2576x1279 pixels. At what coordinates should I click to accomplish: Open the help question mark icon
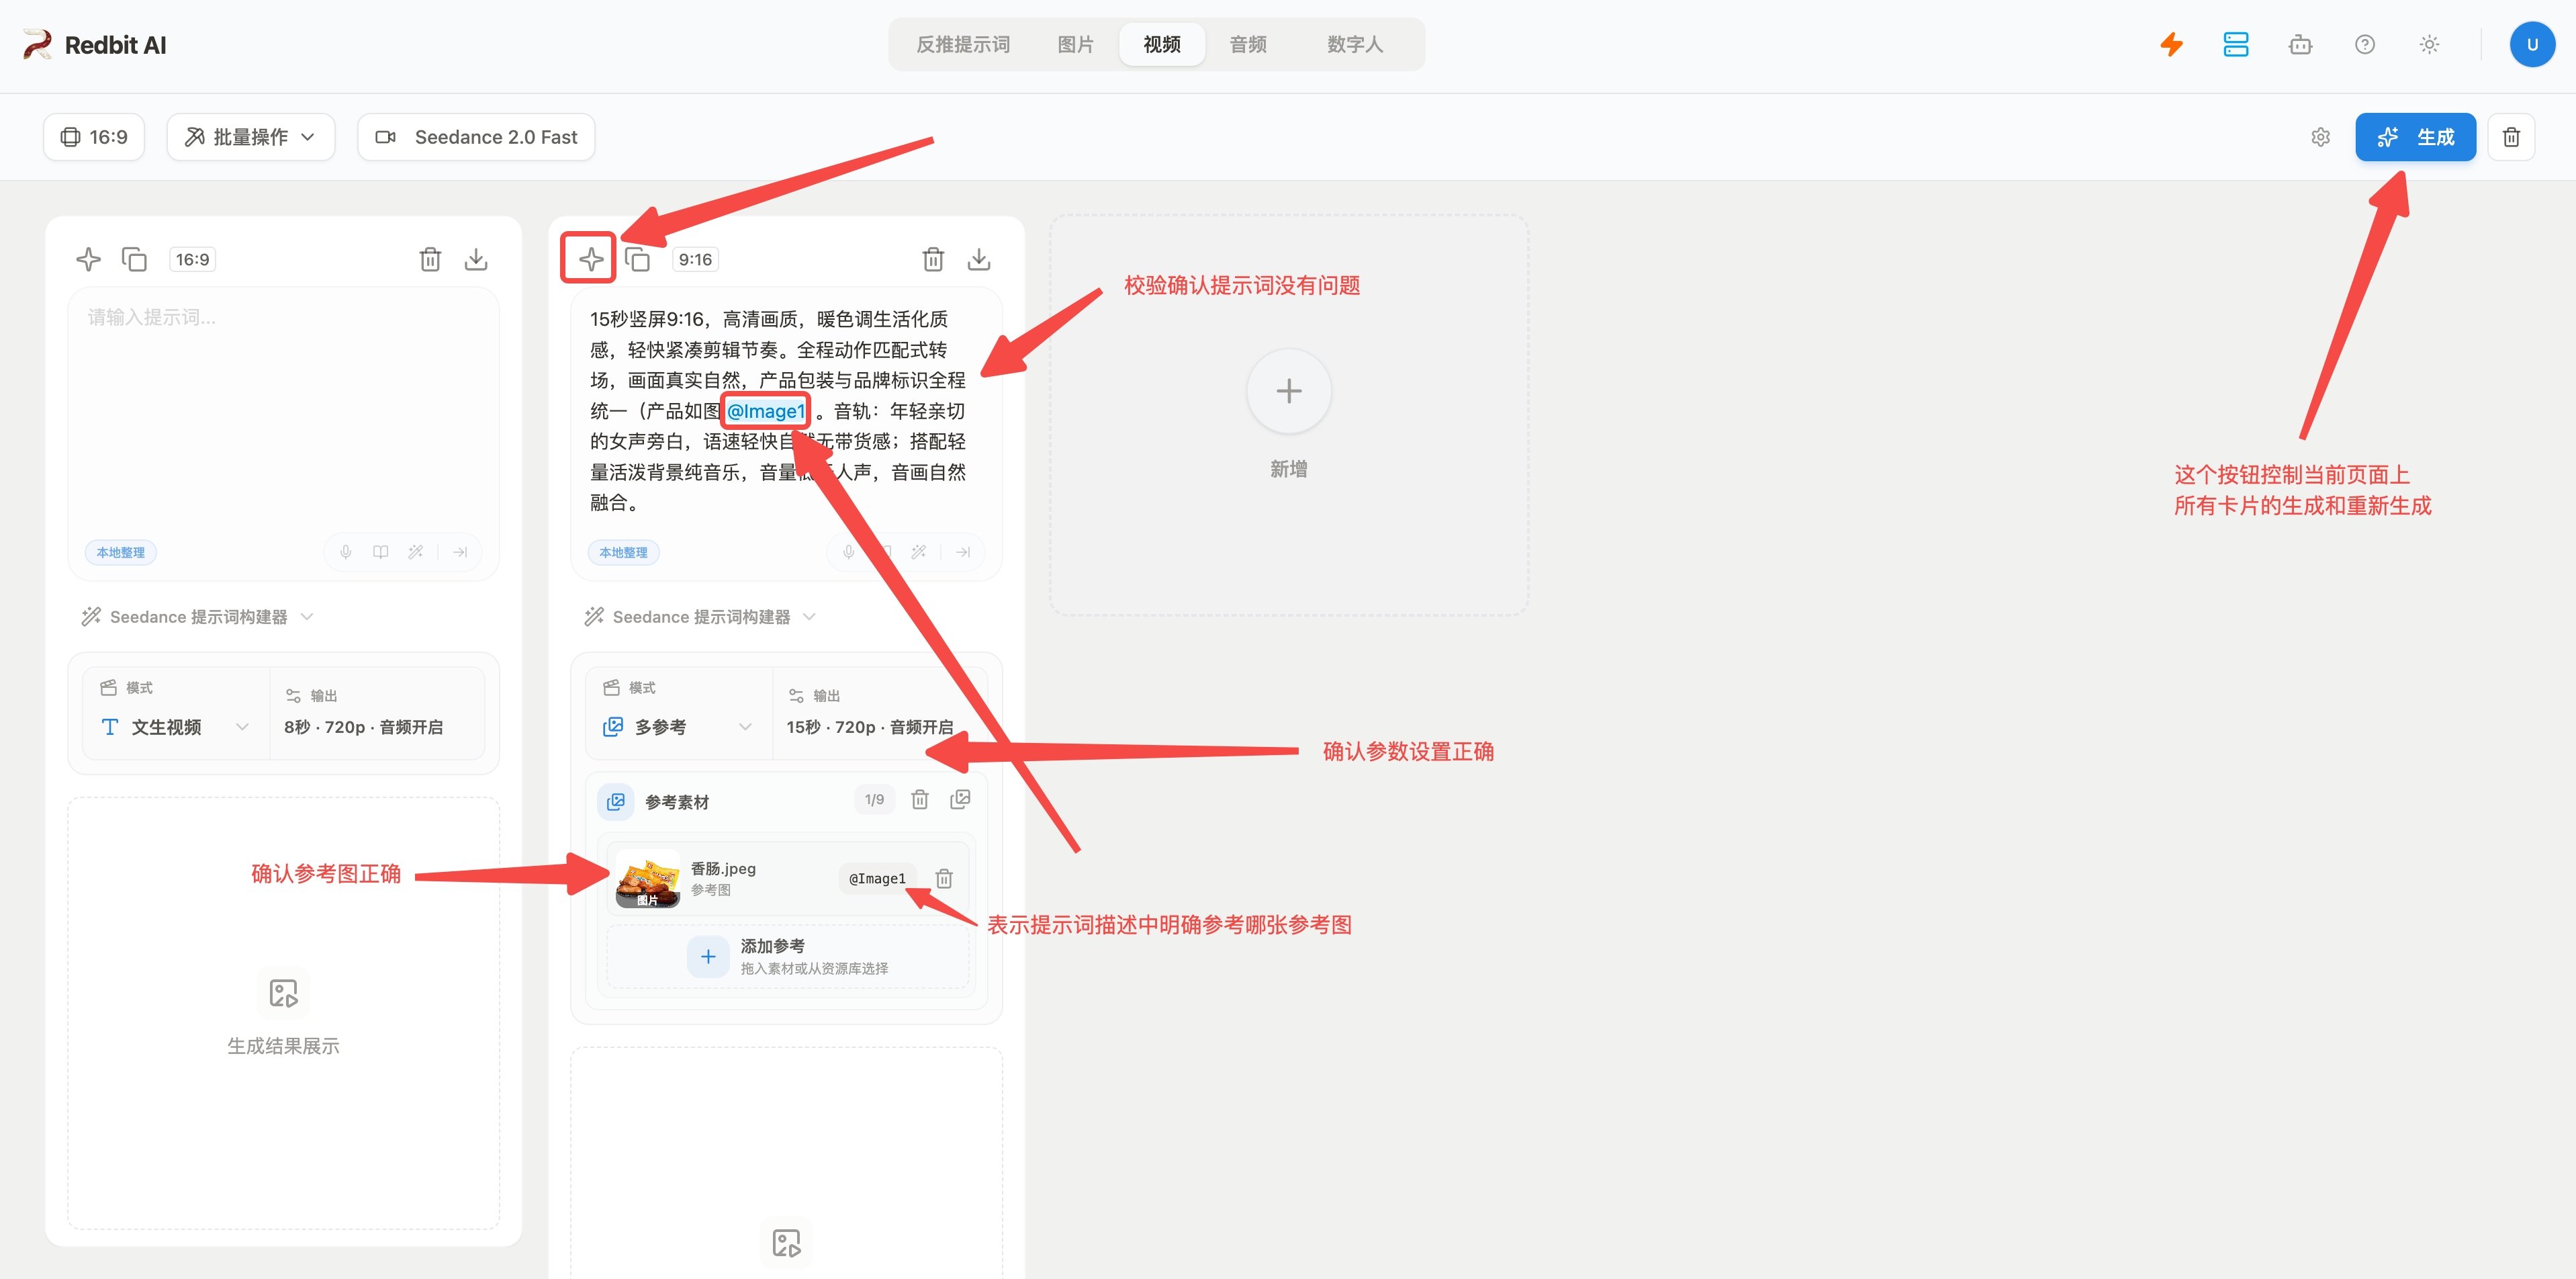[x=2365, y=44]
